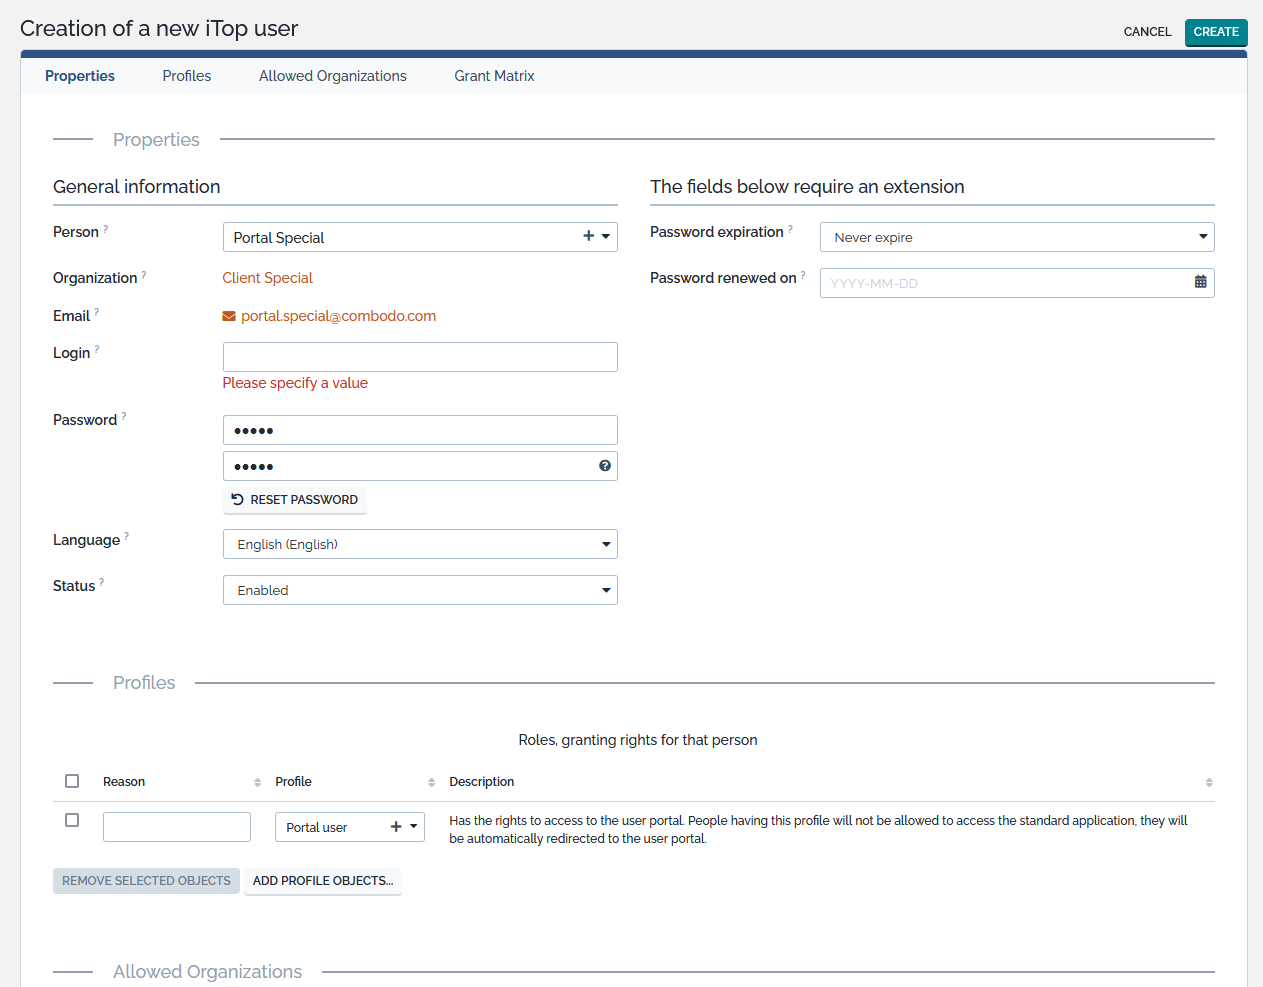The height and width of the screenshot is (987, 1263).
Task: Toggle the select-all checkbox in Profiles header
Action: [x=72, y=781]
